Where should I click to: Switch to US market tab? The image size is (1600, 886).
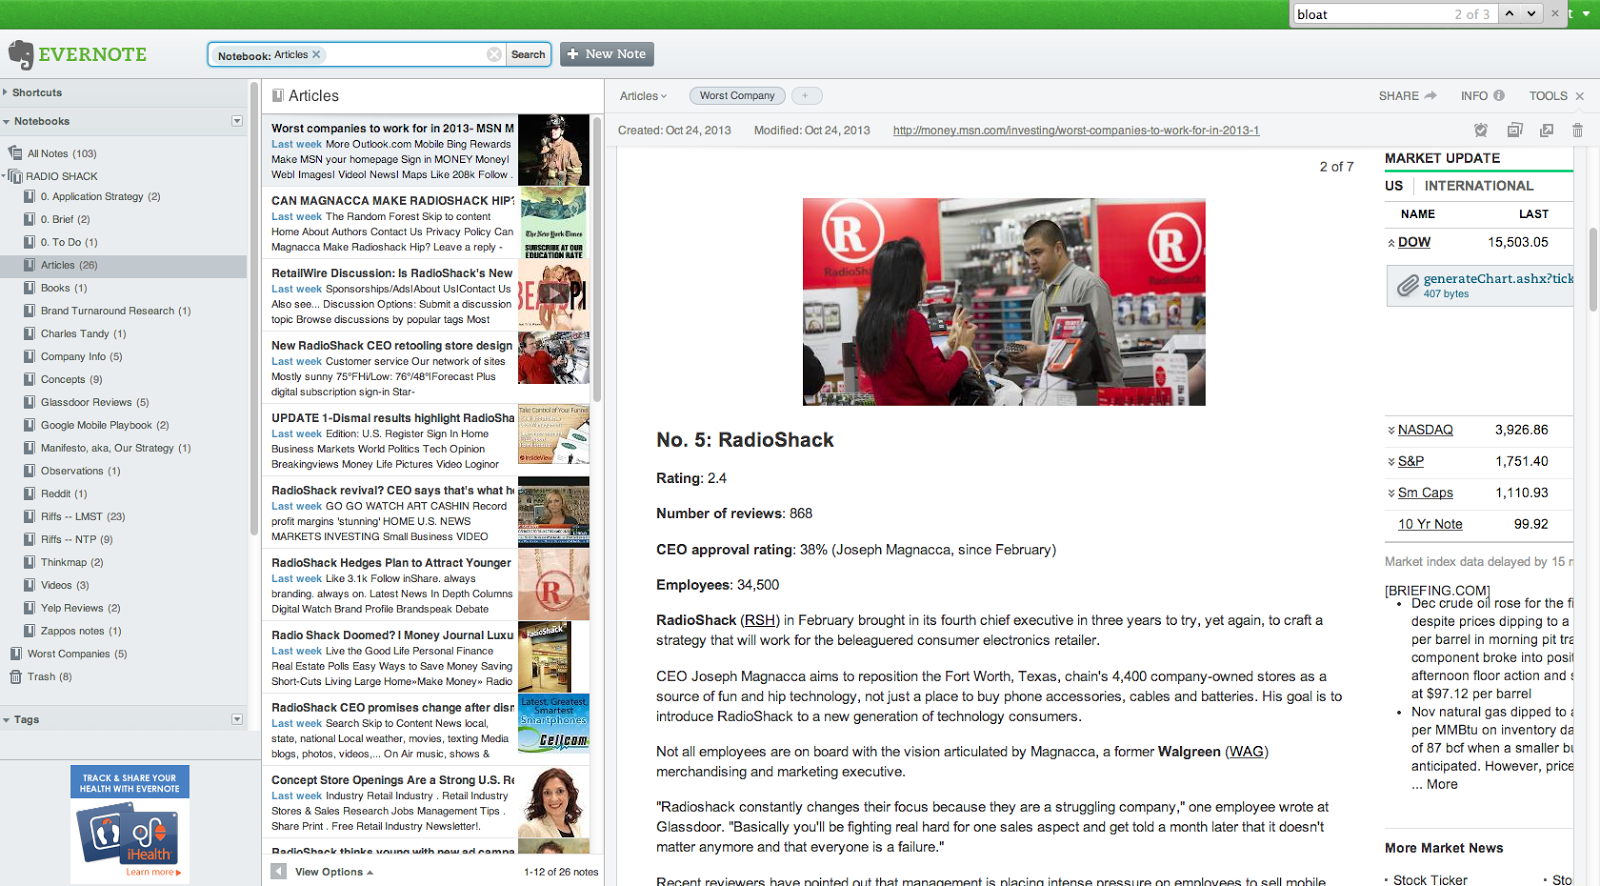pos(1394,186)
